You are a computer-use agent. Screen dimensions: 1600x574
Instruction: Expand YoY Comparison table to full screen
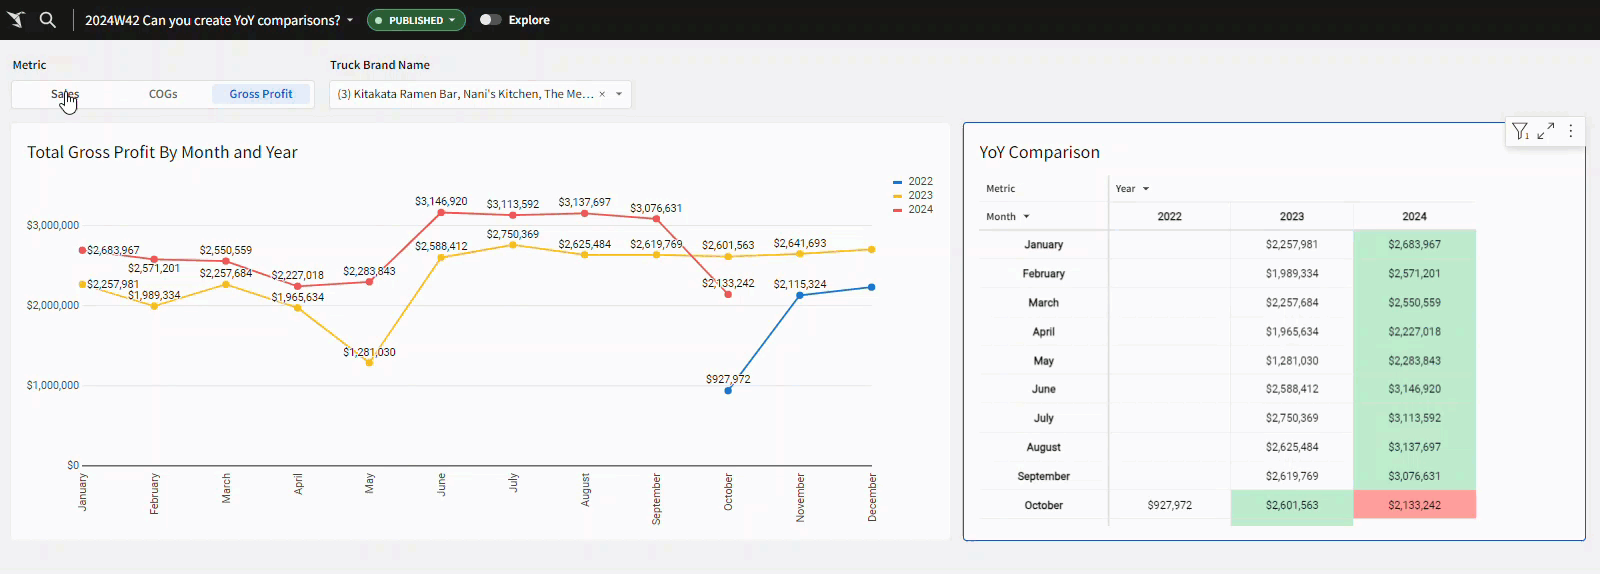(x=1546, y=131)
